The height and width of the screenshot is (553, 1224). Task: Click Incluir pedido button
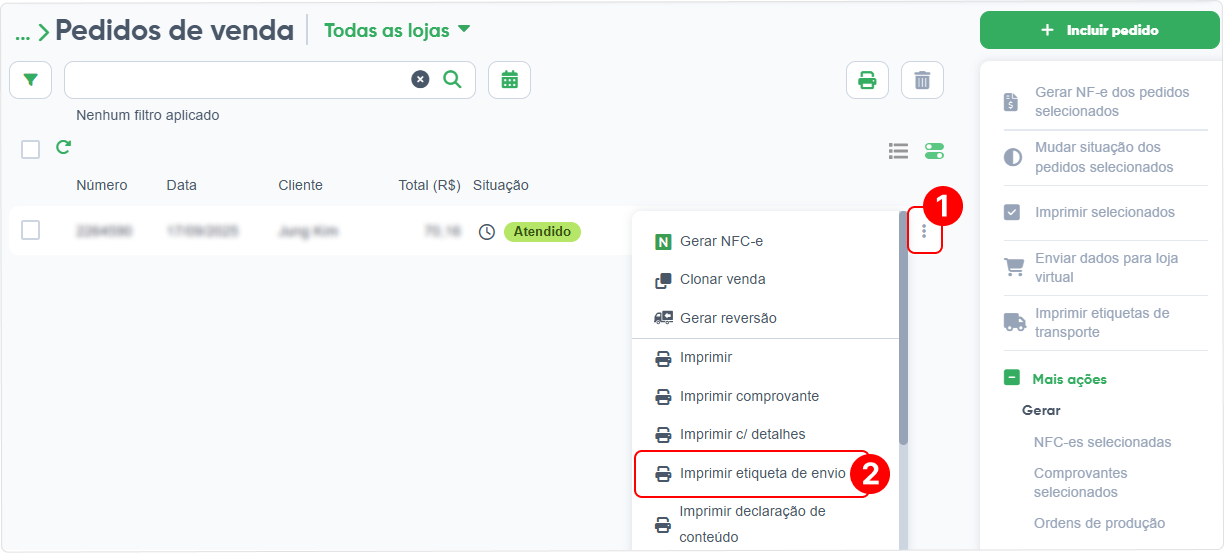point(1100,30)
